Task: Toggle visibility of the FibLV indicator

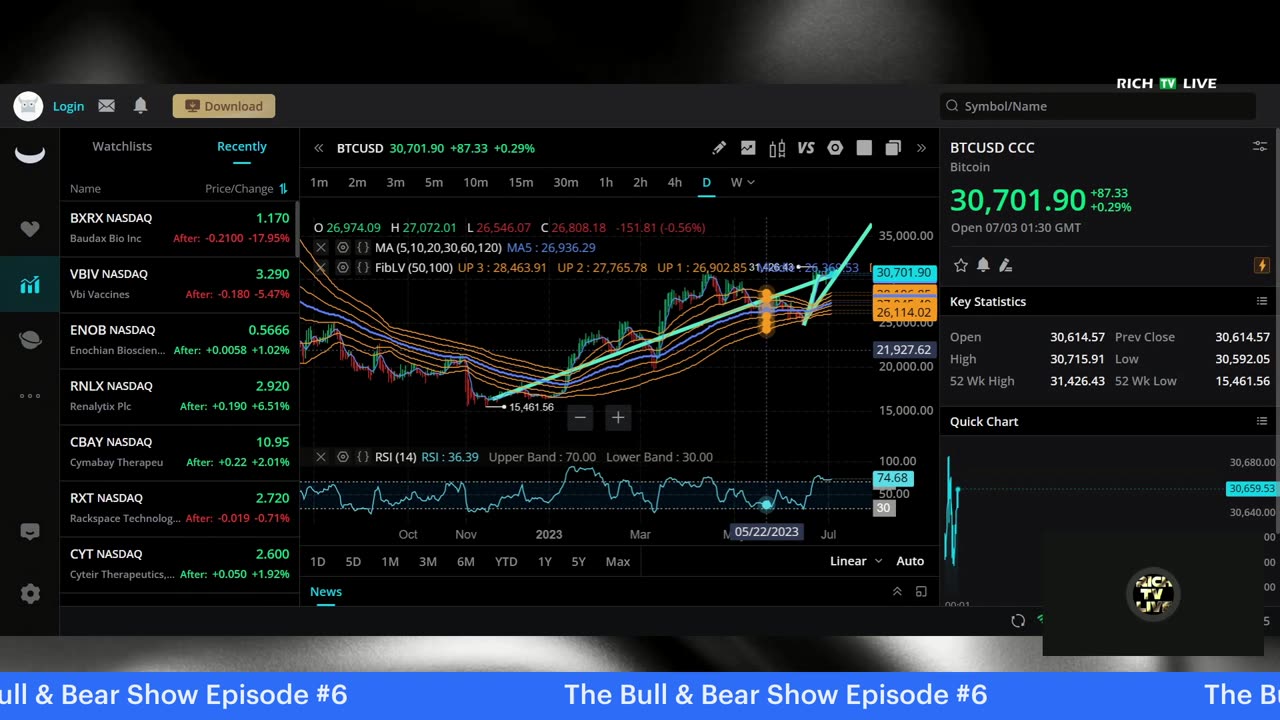Action: 342,267
